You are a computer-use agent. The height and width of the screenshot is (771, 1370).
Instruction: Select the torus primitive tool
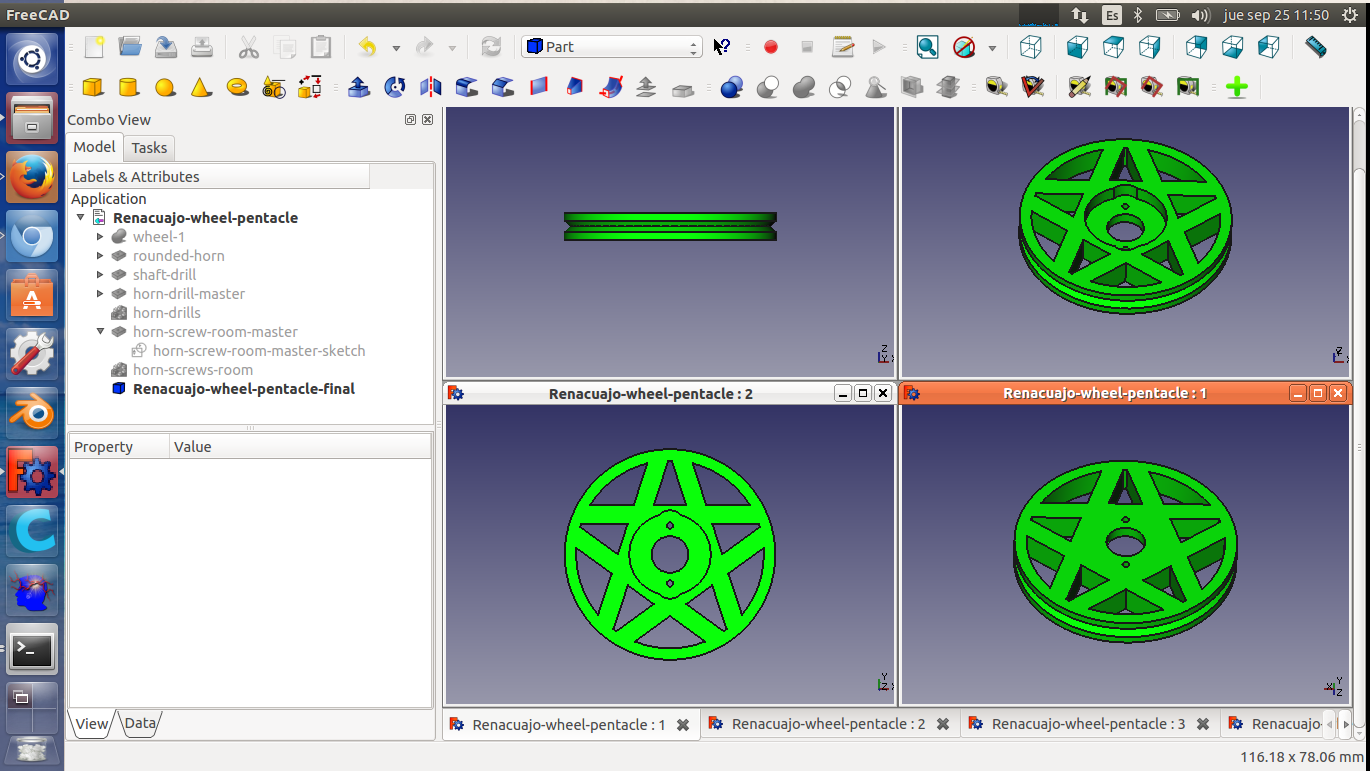click(x=238, y=88)
